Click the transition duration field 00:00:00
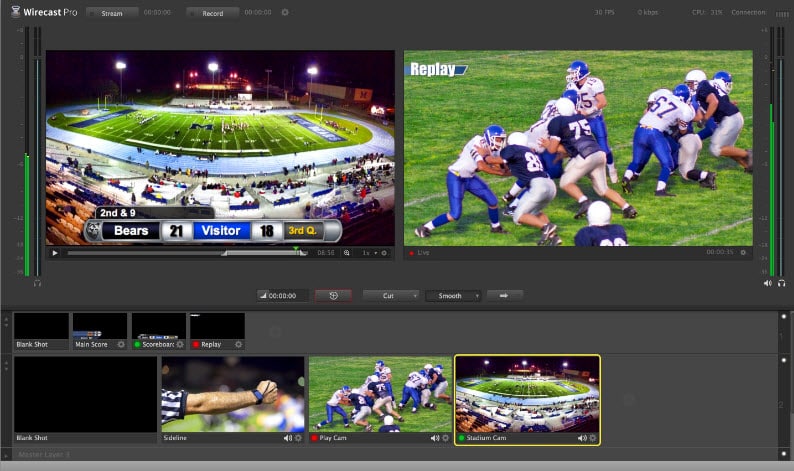 point(283,296)
